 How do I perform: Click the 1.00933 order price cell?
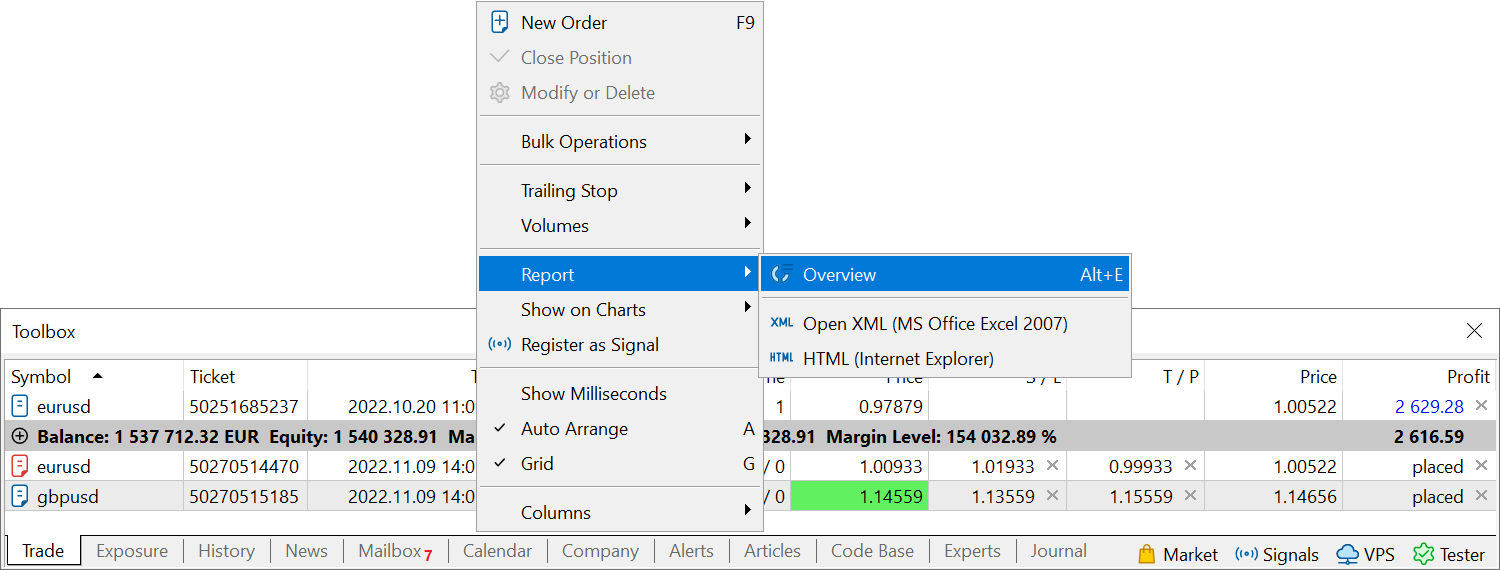pos(859,466)
